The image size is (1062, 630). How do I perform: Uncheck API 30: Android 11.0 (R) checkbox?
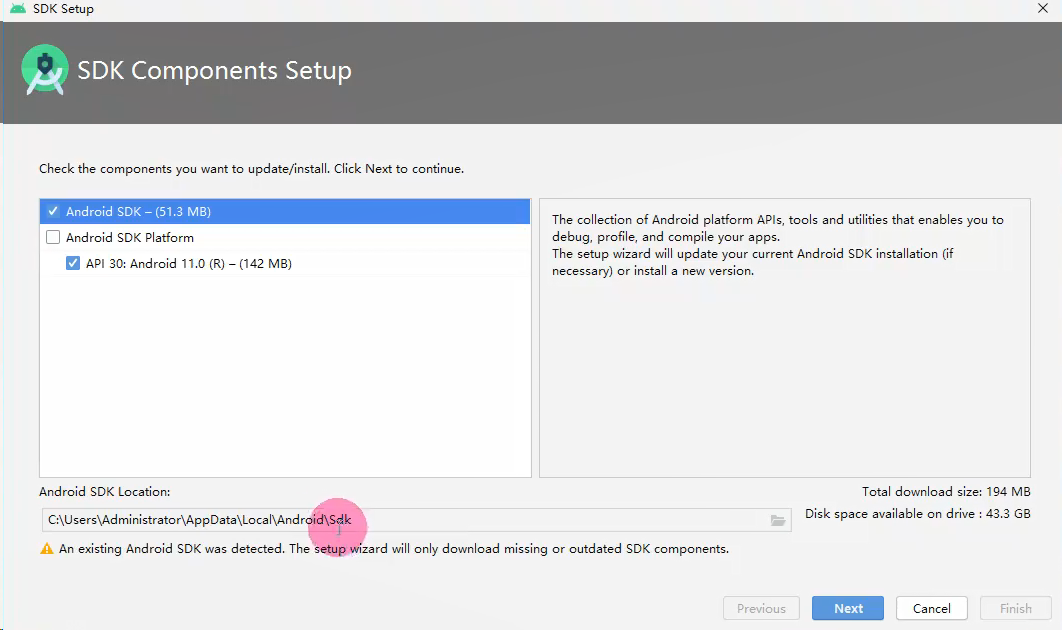(x=72, y=264)
